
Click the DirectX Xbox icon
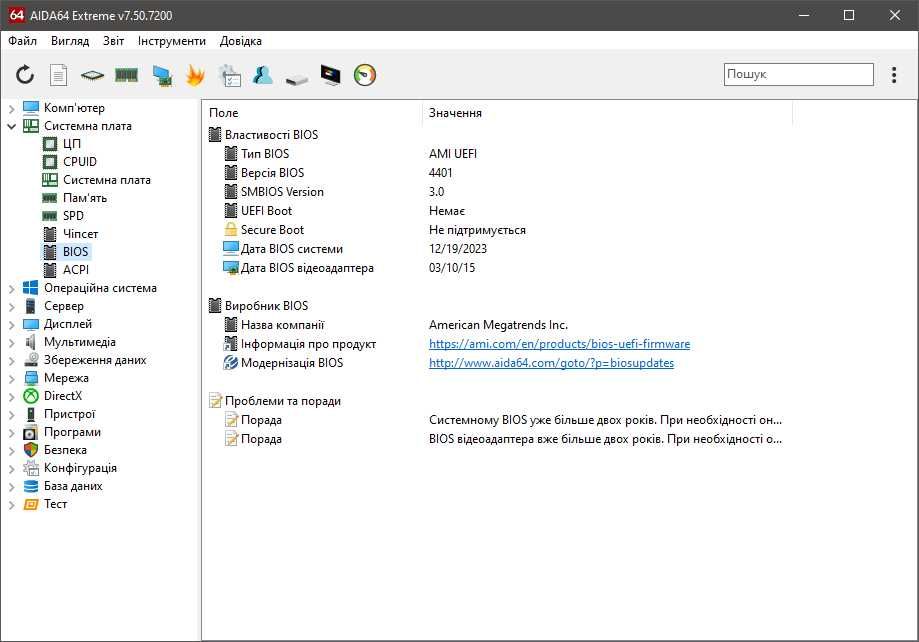tap(30, 396)
